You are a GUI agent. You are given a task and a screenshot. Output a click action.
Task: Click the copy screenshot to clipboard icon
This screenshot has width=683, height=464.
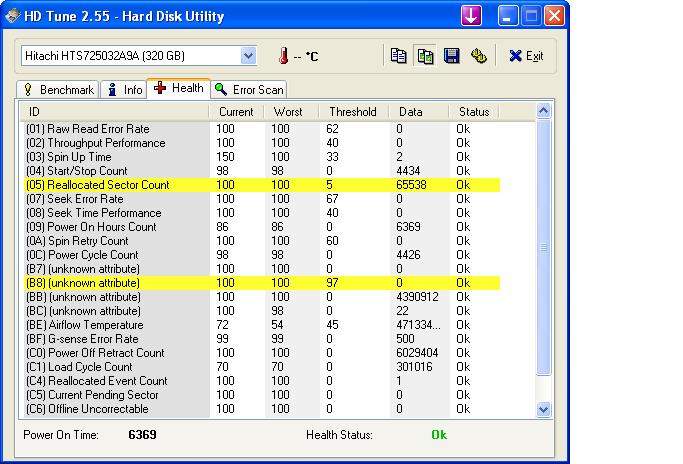pos(425,56)
